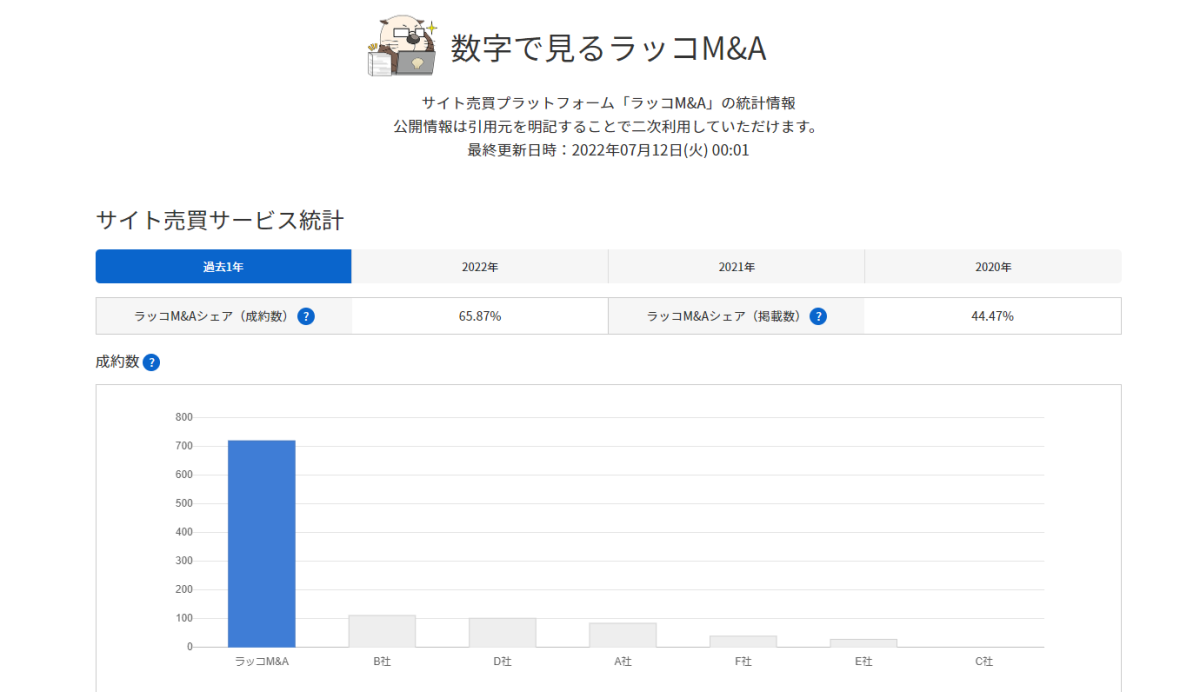
Task: Open help for ラッコM&Aシェア（成約数）
Action: click(x=305, y=315)
